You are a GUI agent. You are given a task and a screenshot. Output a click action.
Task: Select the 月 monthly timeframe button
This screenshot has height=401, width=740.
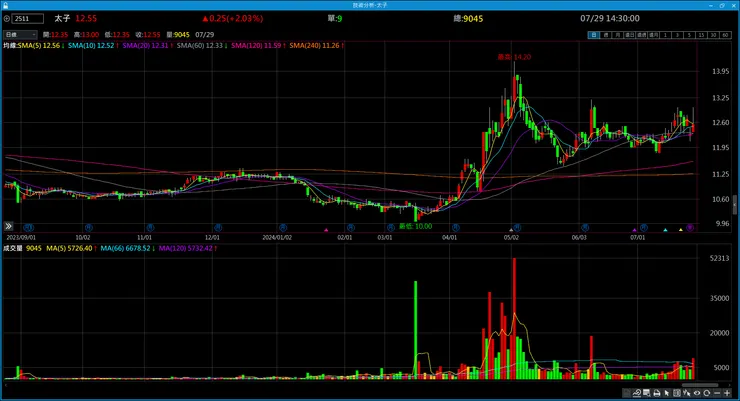617,35
